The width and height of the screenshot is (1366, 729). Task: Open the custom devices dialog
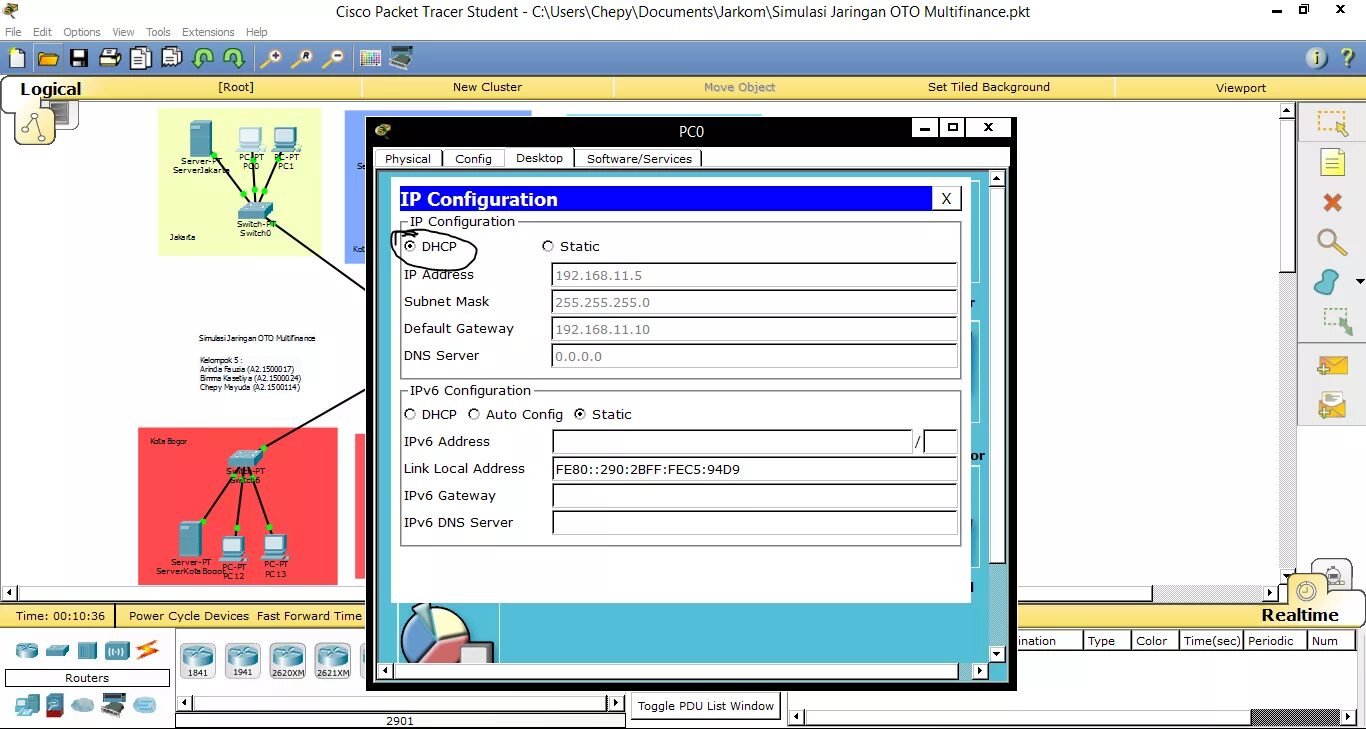tap(401, 58)
